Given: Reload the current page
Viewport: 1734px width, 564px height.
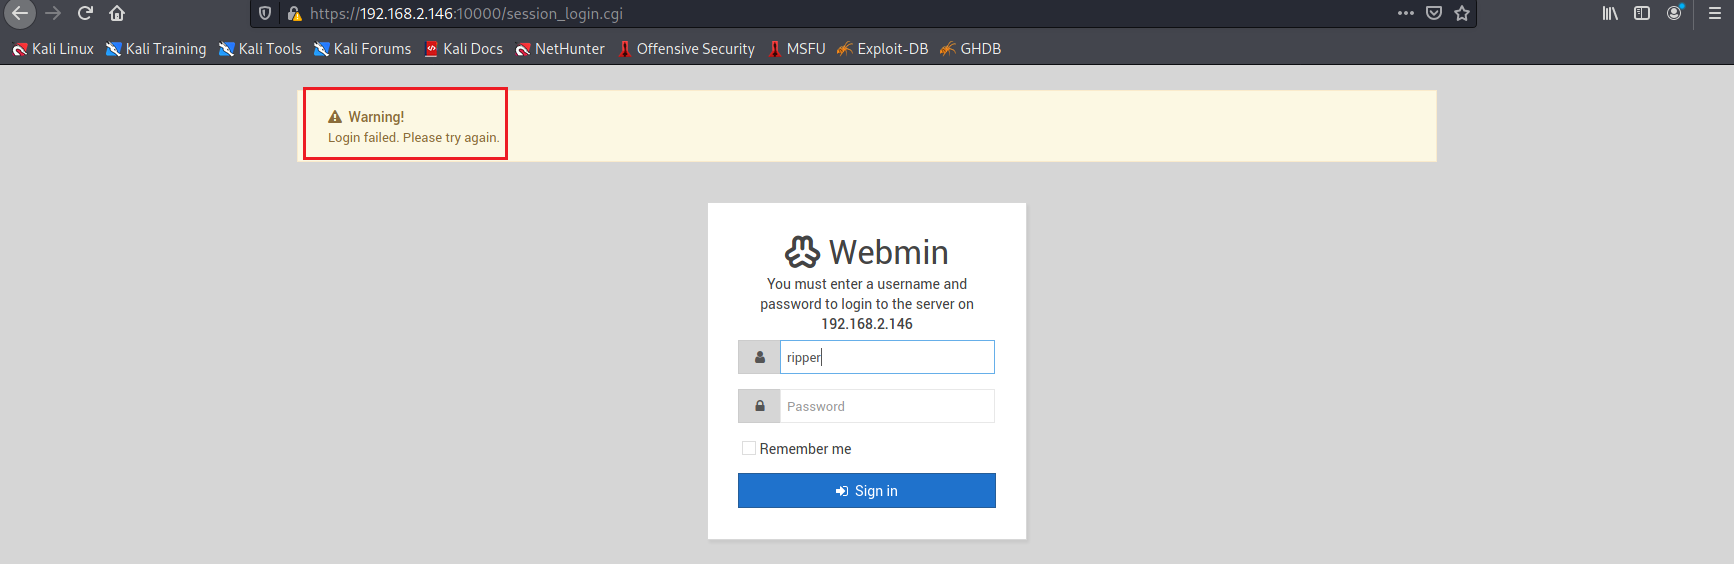Looking at the screenshot, I should click(x=85, y=13).
